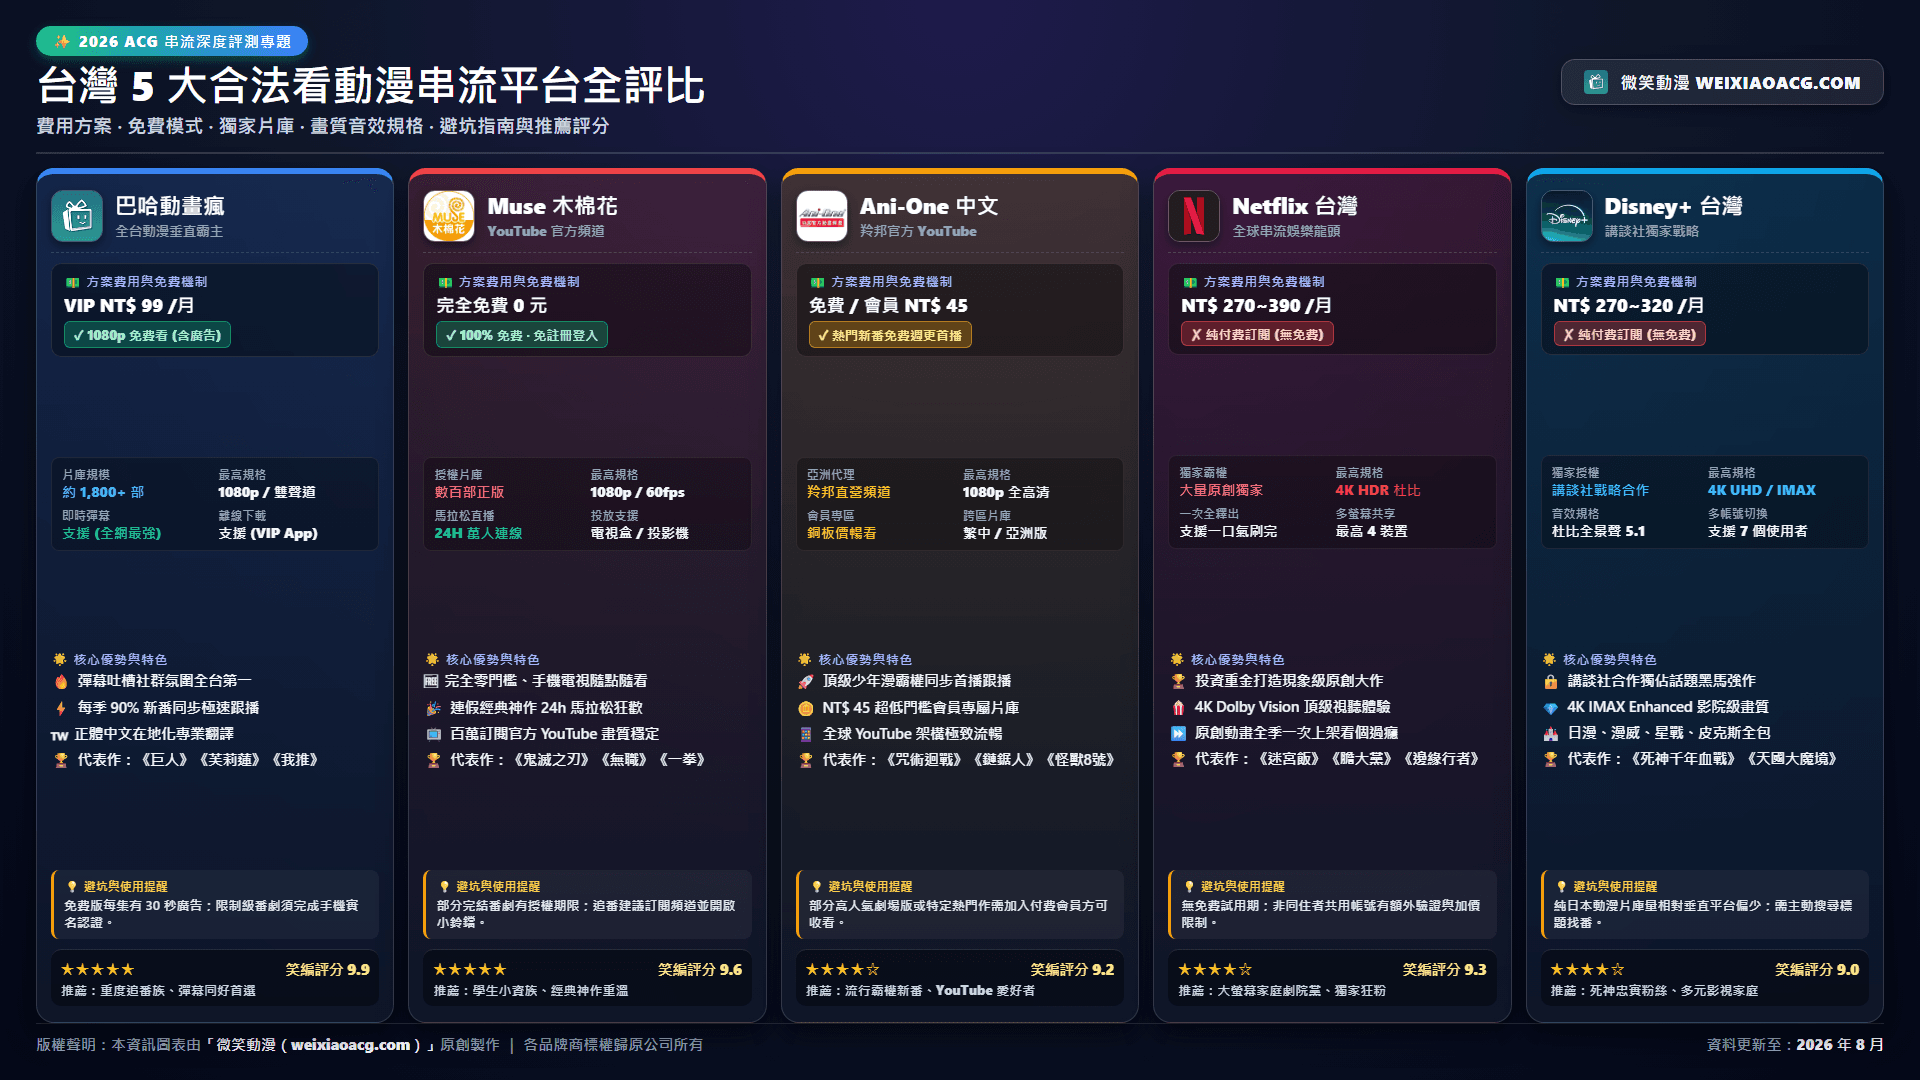The width and height of the screenshot is (1920, 1080).
Task: Click the score 笑編評分 9.9
Action: click(x=327, y=969)
